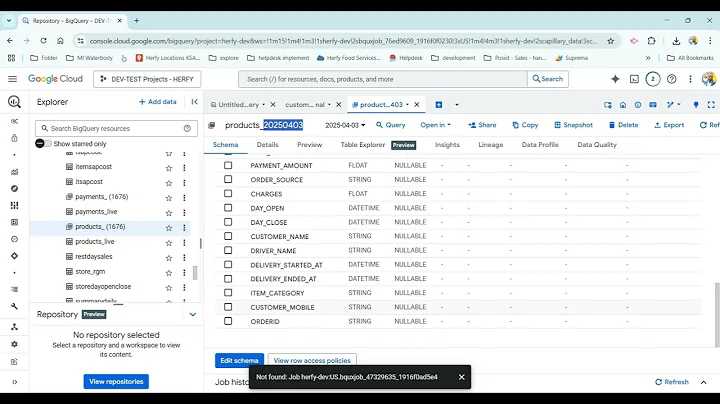Close the product...403 tab
720x404 pixels.
click(416, 105)
